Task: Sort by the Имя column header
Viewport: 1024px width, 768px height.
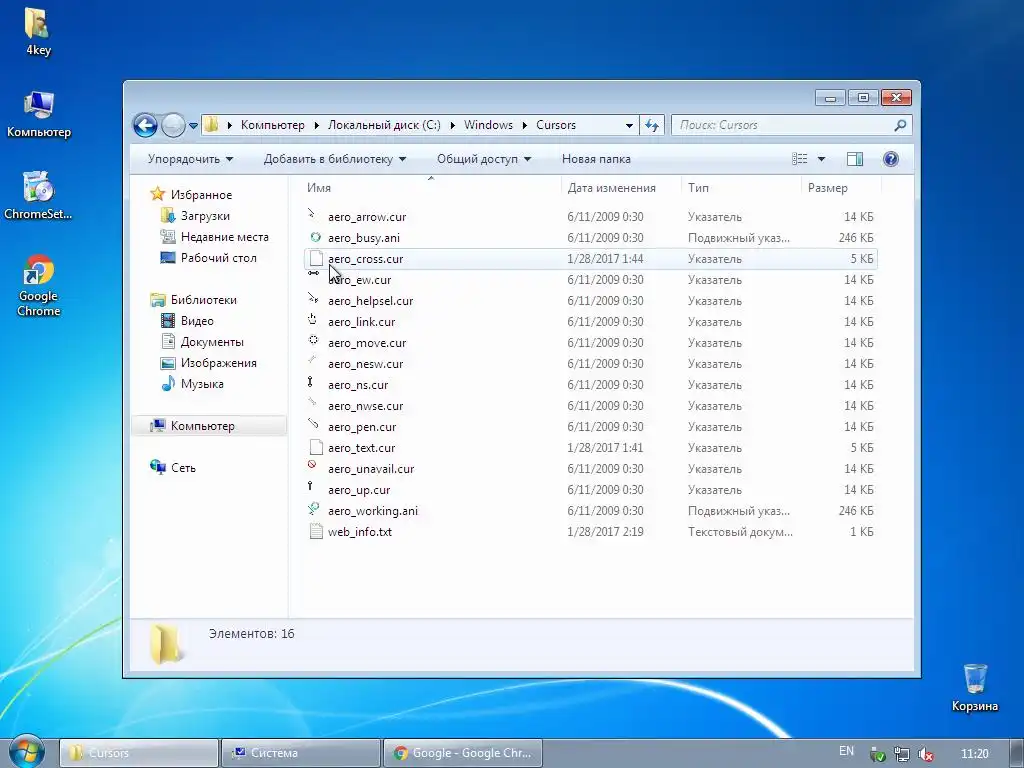Action: [x=319, y=187]
